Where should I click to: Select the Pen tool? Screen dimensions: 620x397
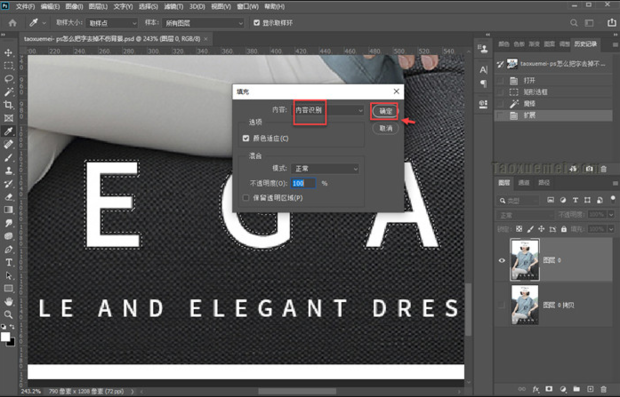coord(8,249)
